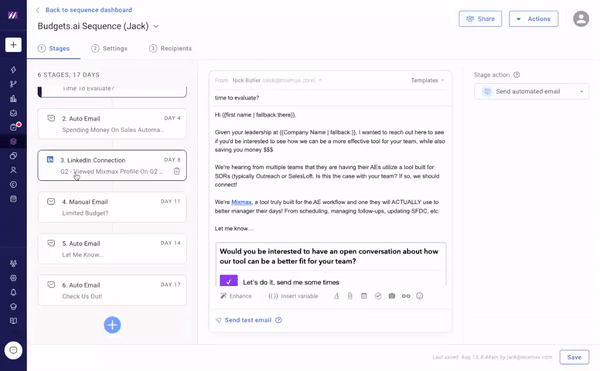600x371 pixels.
Task: Add a new stage with blue plus button
Action: (x=112, y=325)
